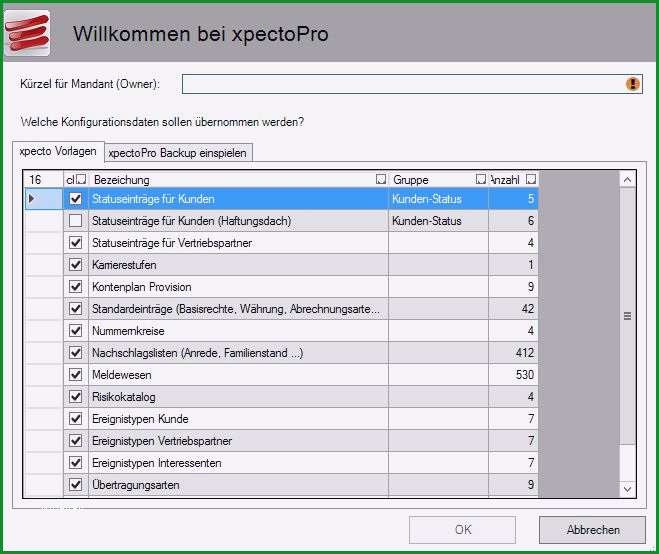Click the row indicator arrow of first row

point(32,198)
